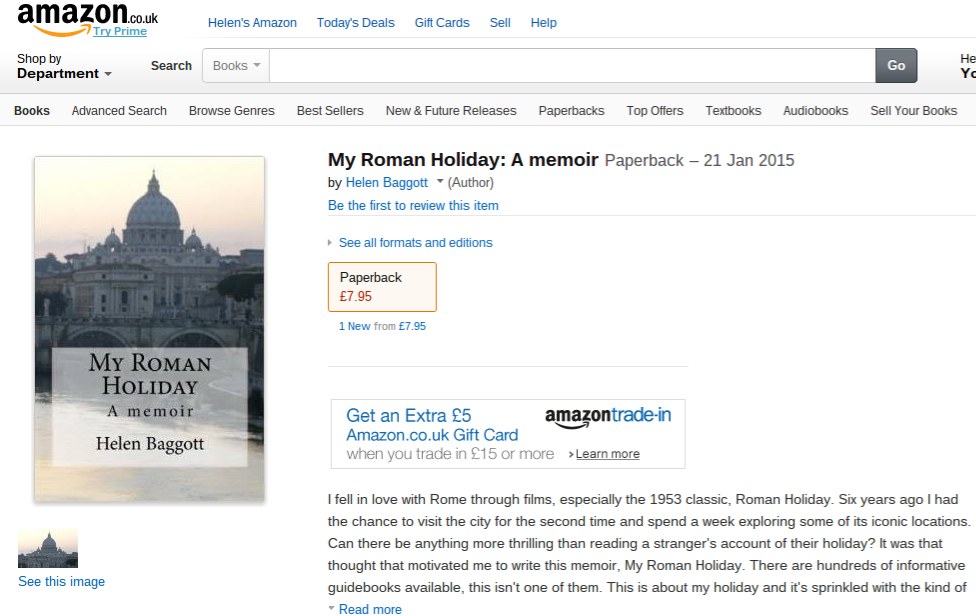
Task: Open the Books search category dropdown
Action: click(x=236, y=66)
